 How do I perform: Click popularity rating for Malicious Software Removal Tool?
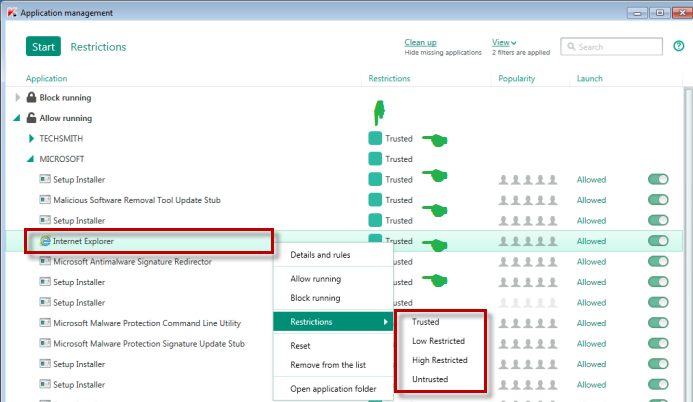tap(528, 200)
